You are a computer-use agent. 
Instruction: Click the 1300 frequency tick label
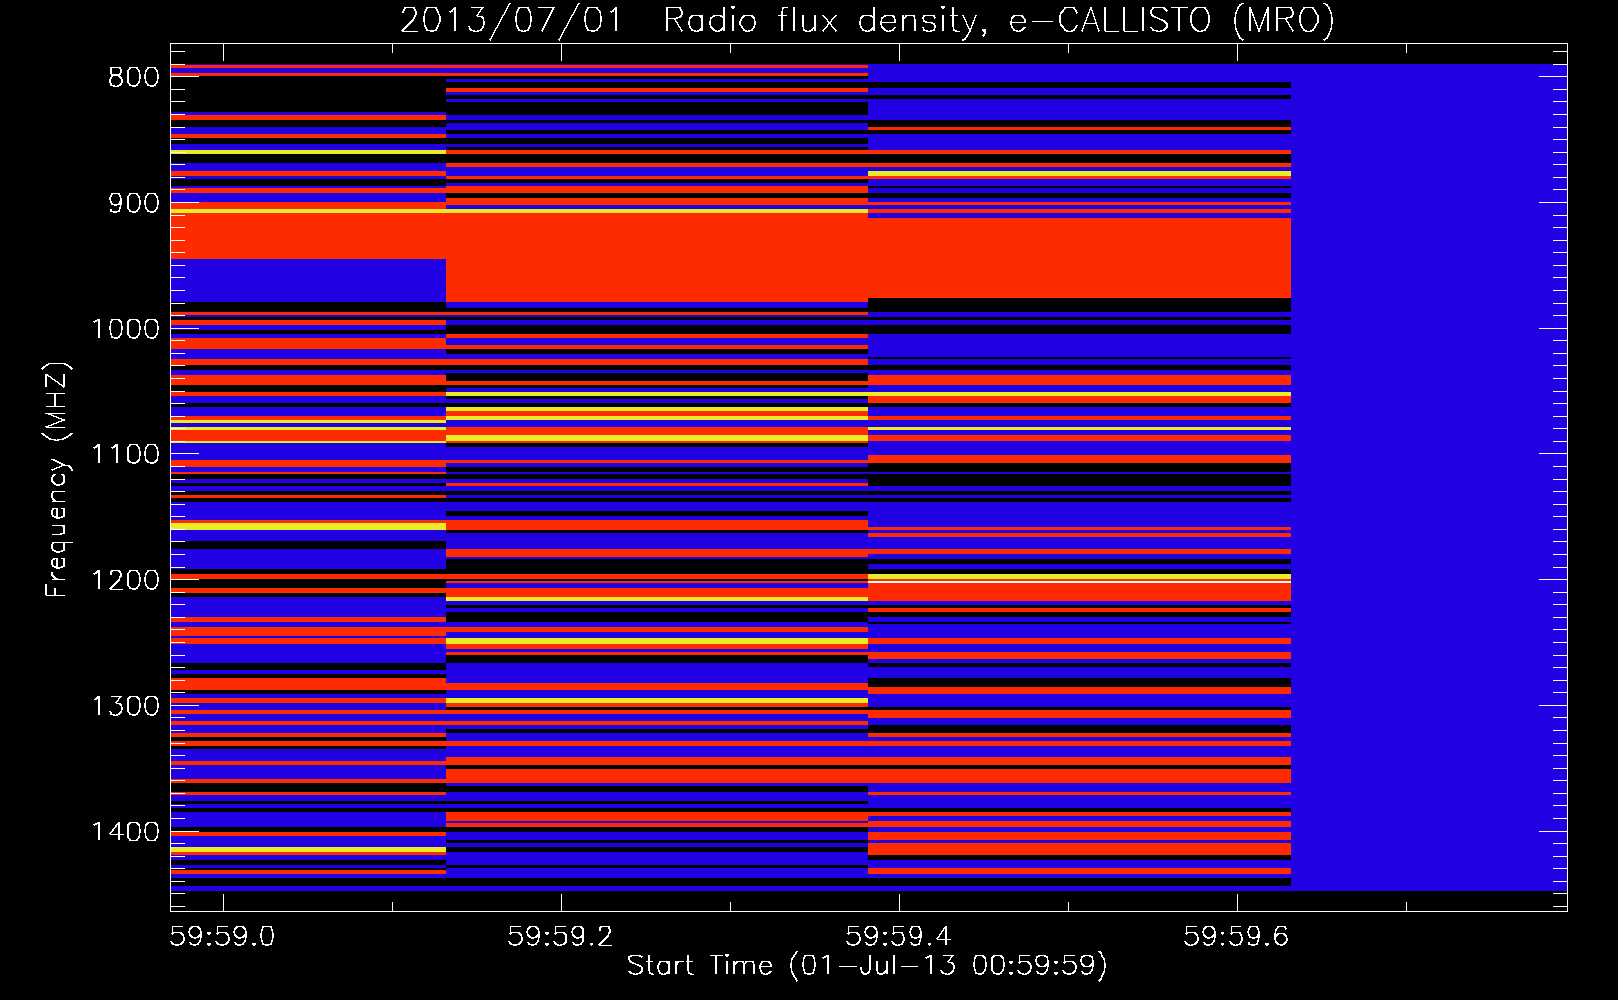coord(126,706)
